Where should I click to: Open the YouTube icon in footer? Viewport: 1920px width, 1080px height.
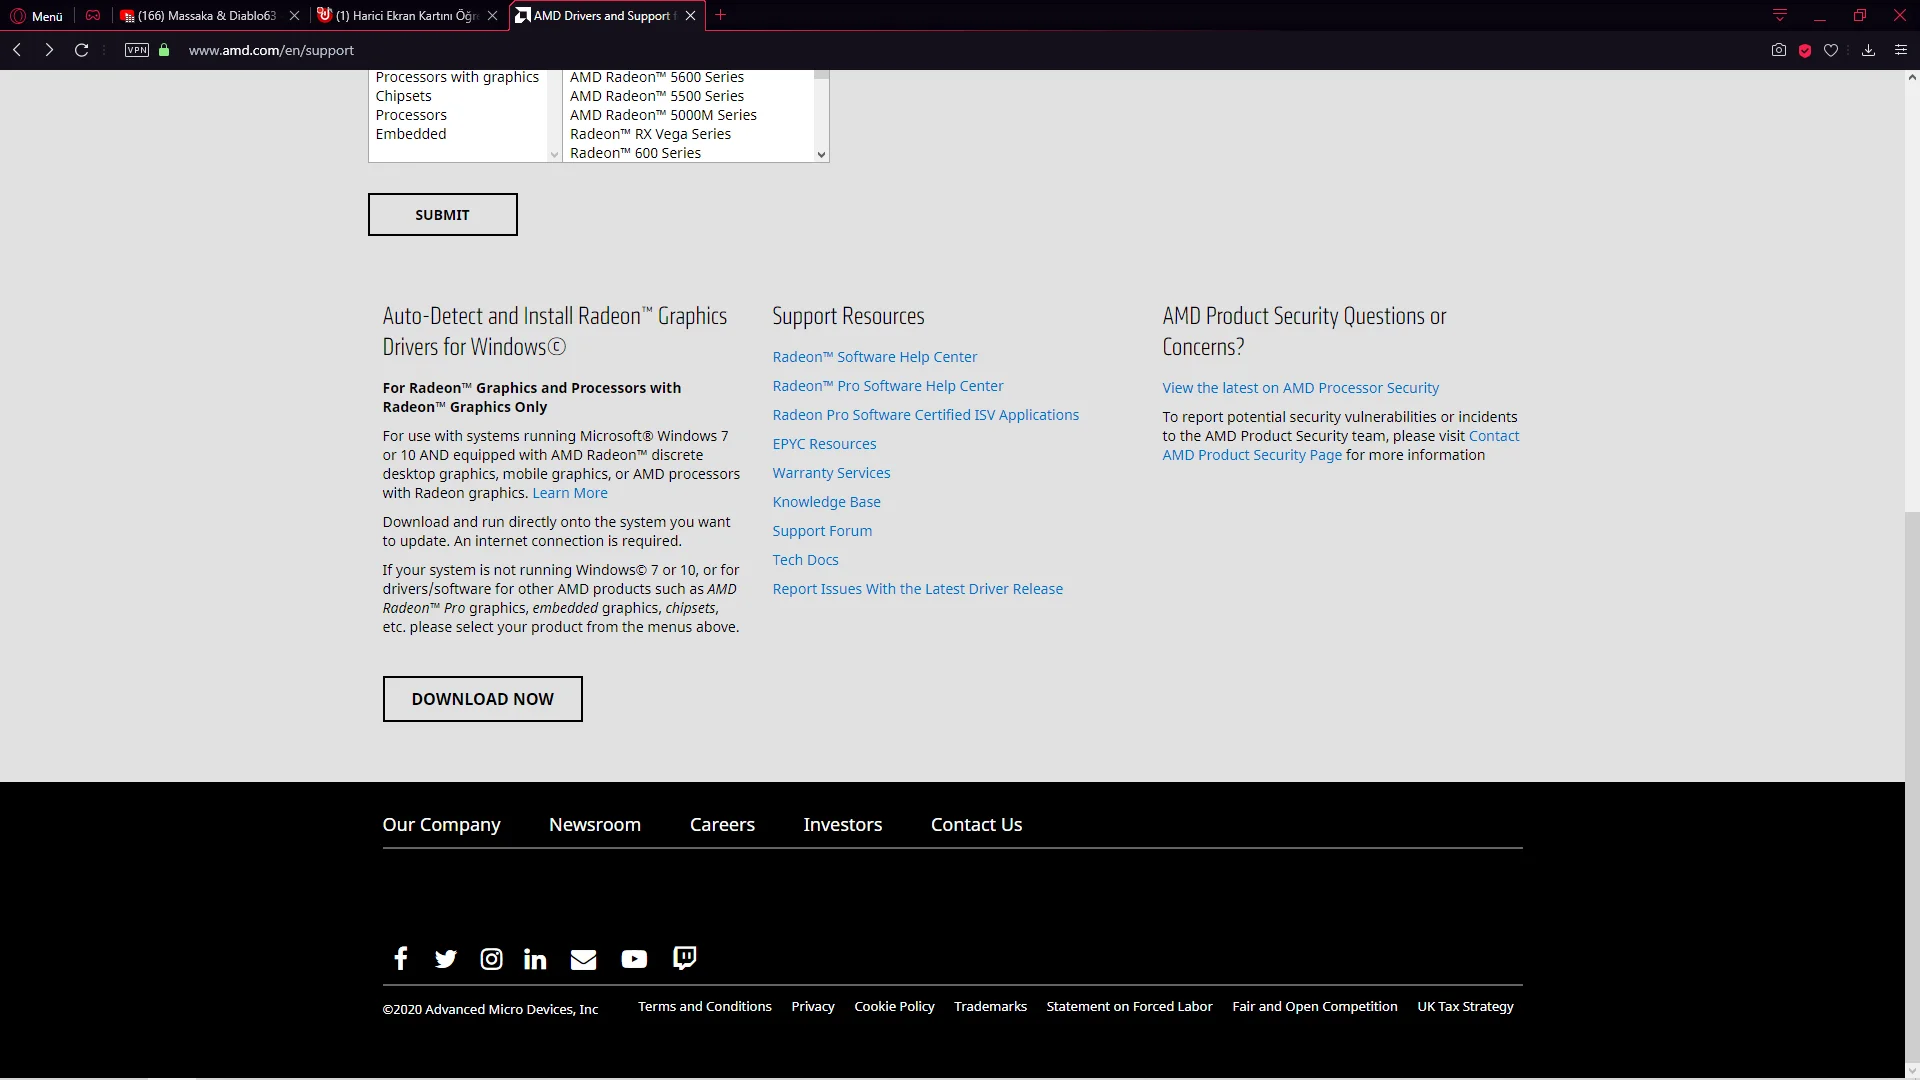coord(634,959)
